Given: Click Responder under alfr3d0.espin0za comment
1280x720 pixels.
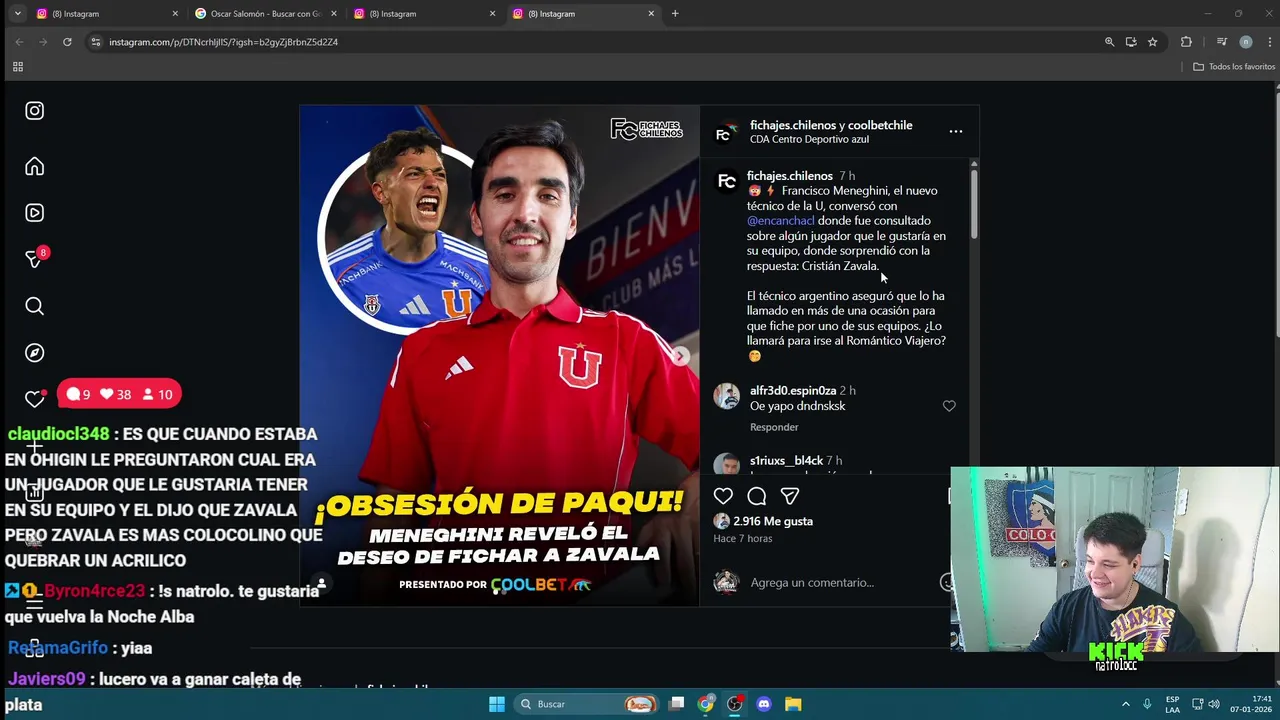Looking at the screenshot, I should (774, 427).
